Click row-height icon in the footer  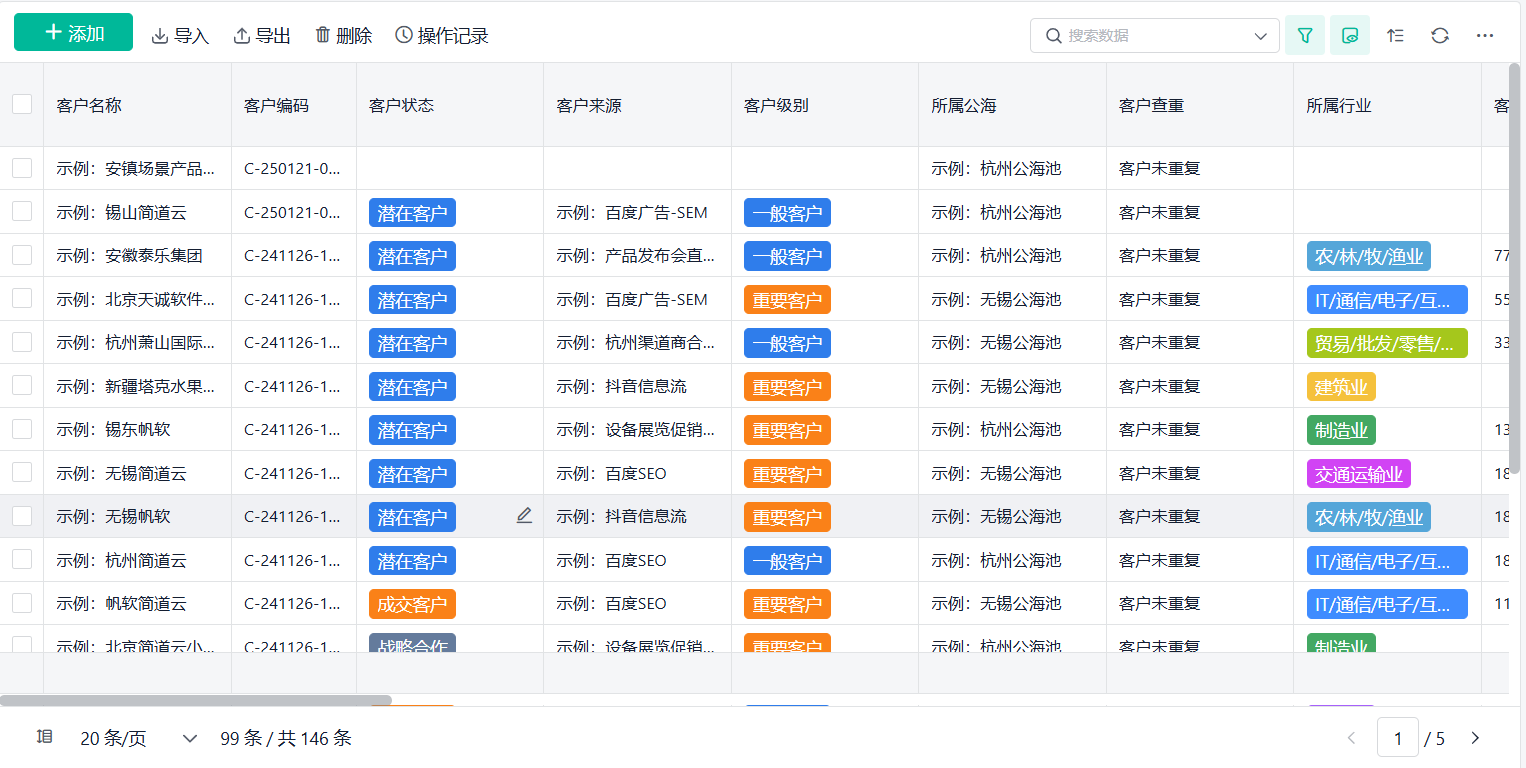click(x=44, y=737)
